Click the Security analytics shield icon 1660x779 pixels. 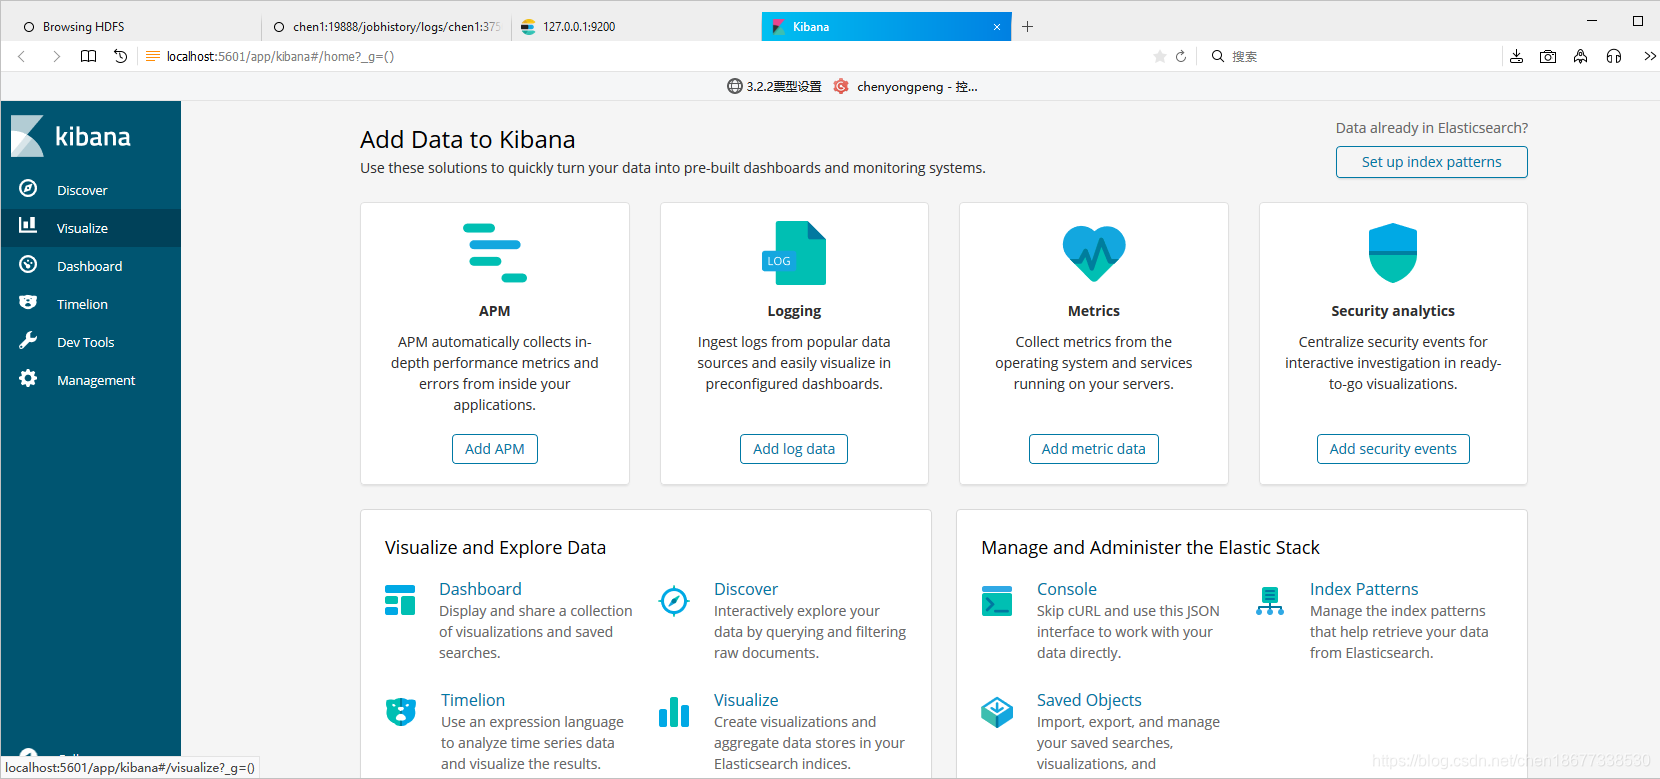(1393, 253)
